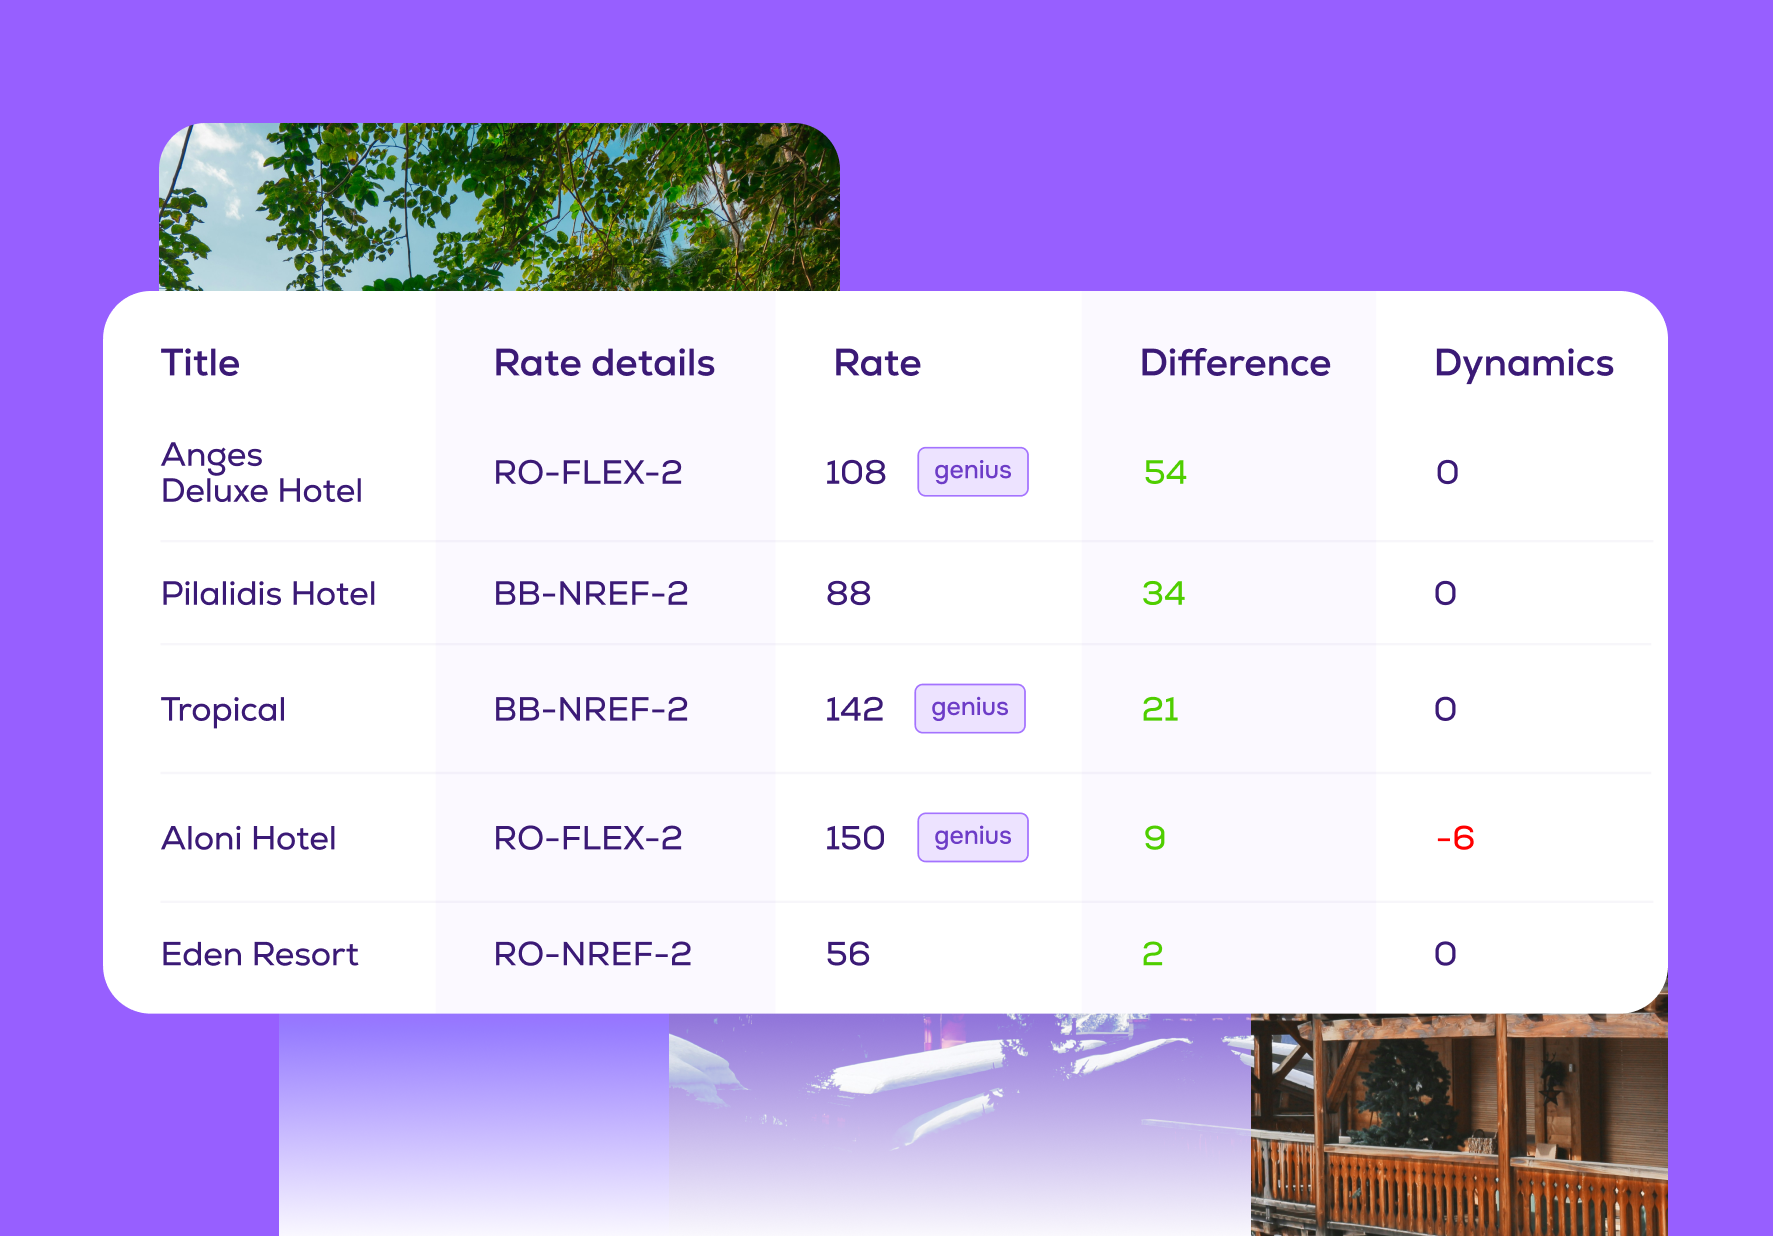
Task: Click the Eden Resort title
Action: tap(259, 954)
